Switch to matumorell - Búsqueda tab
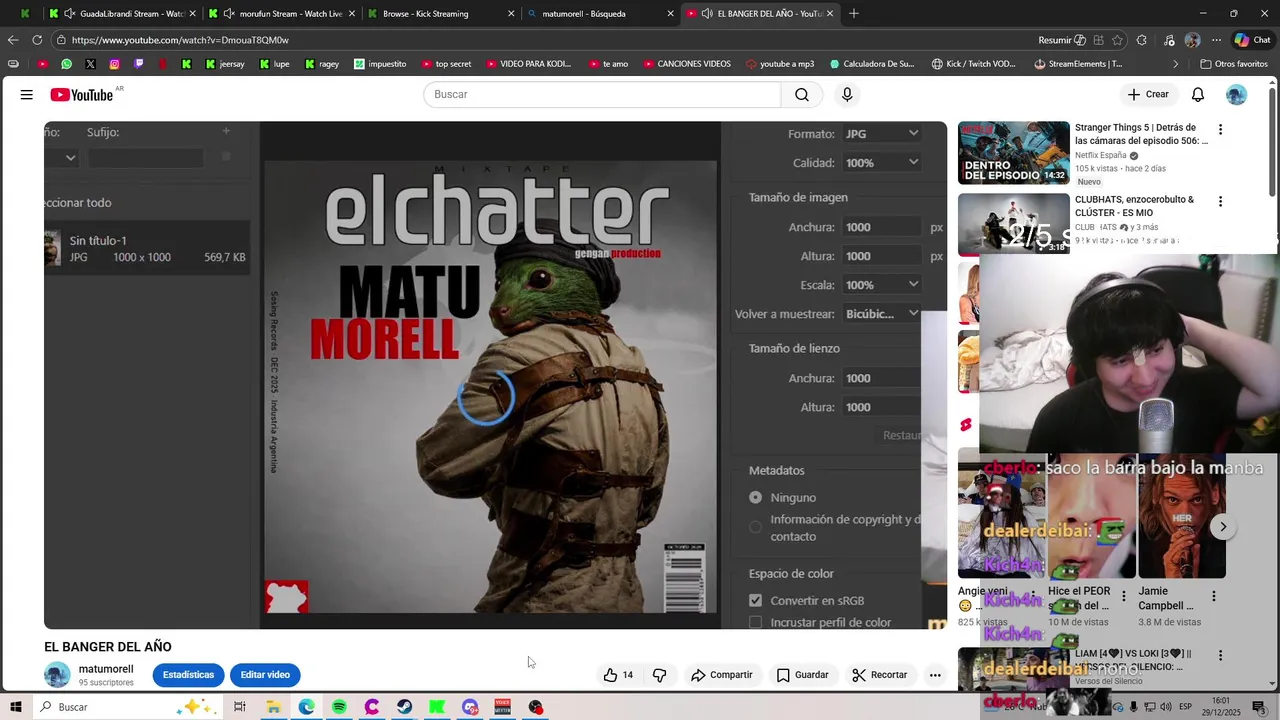The image size is (1280, 720). click(x=600, y=14)
